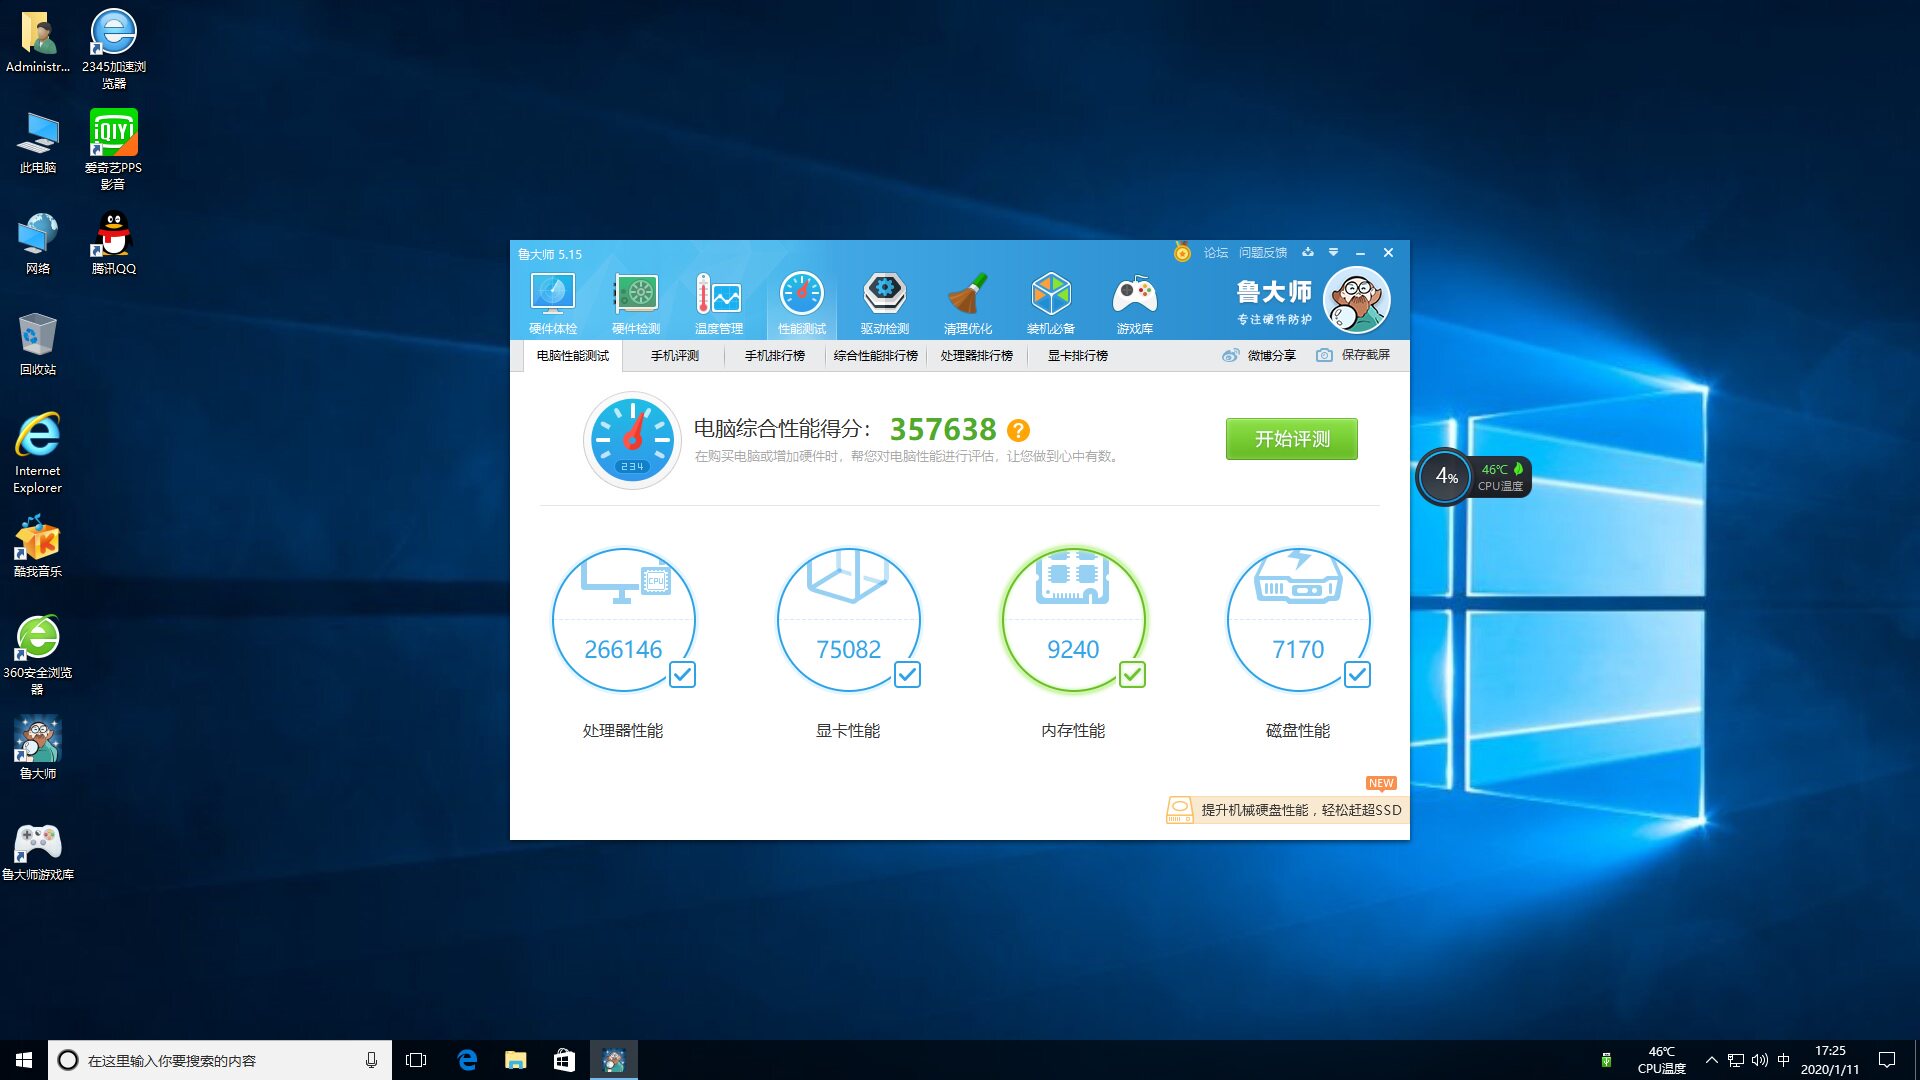Open the 网络 network desktop icon
The height and width of the screenshot is (1080, 1920).
tap(38, 243)
